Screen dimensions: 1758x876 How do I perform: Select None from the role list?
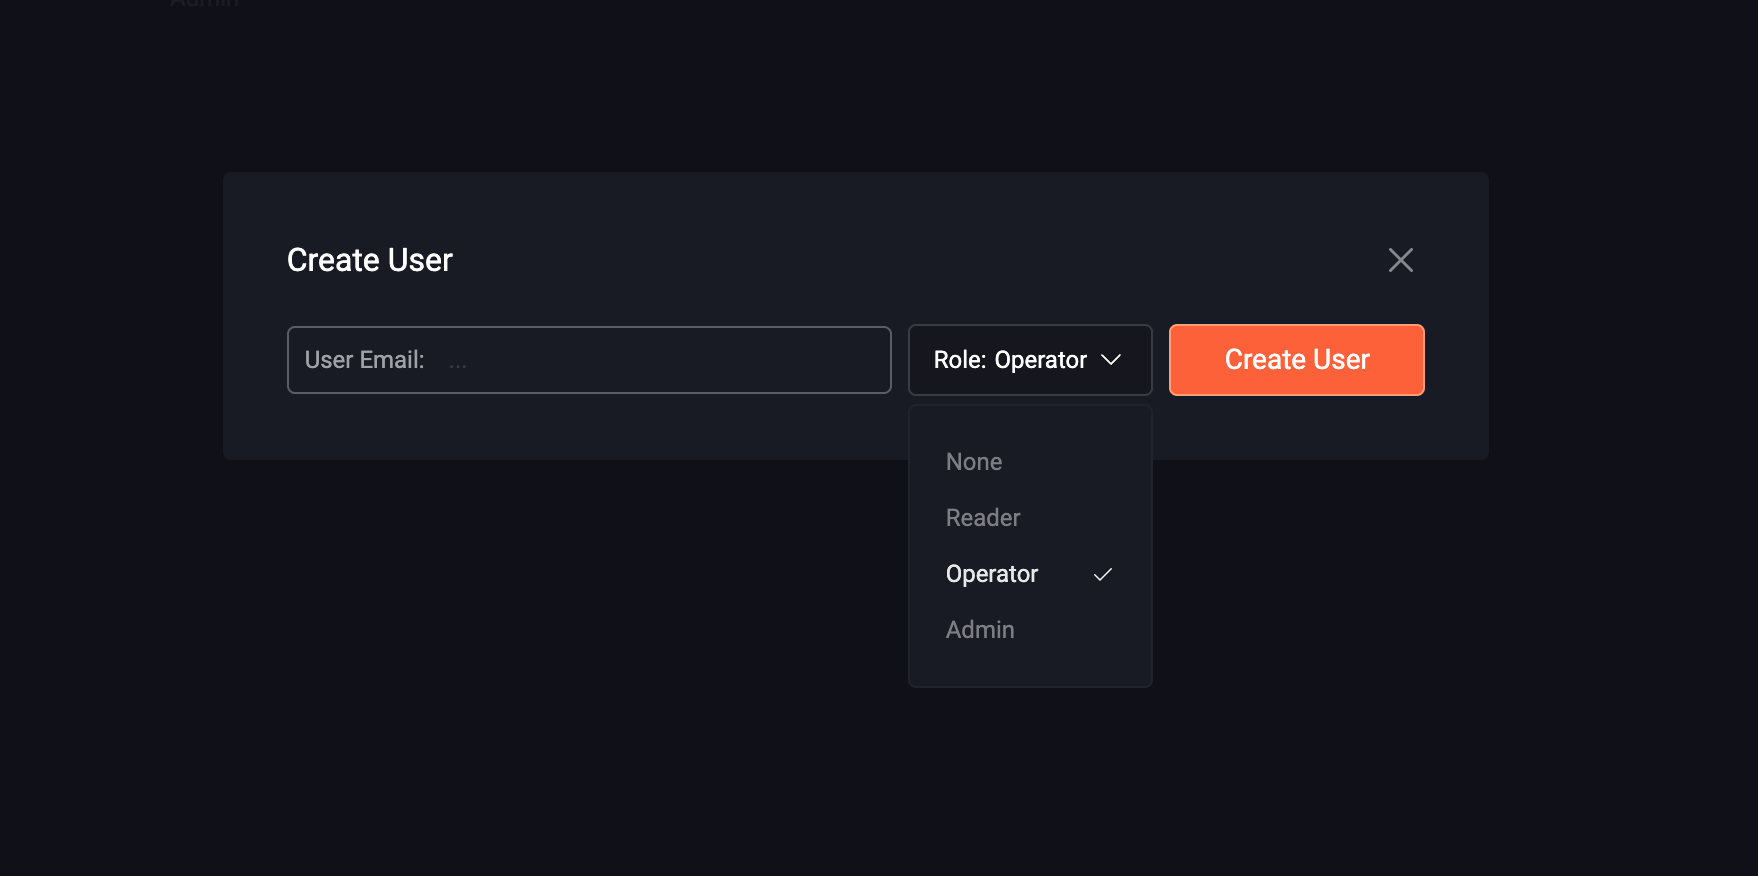[x=974, y=462]
